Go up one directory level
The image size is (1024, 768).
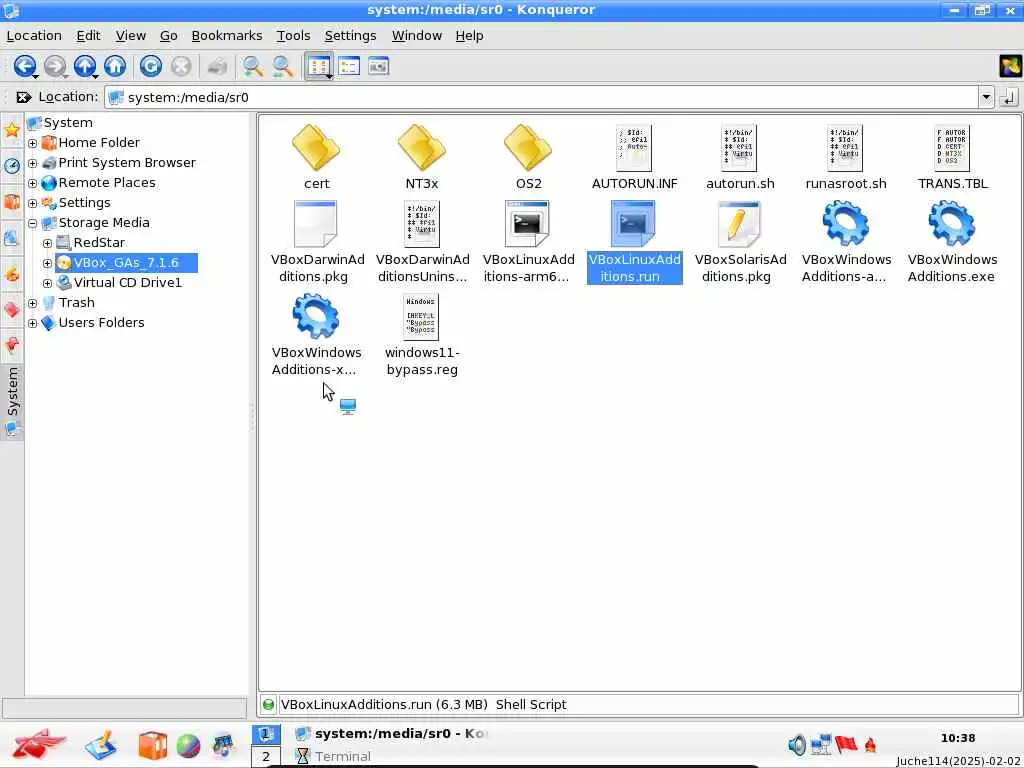point(85,66)
